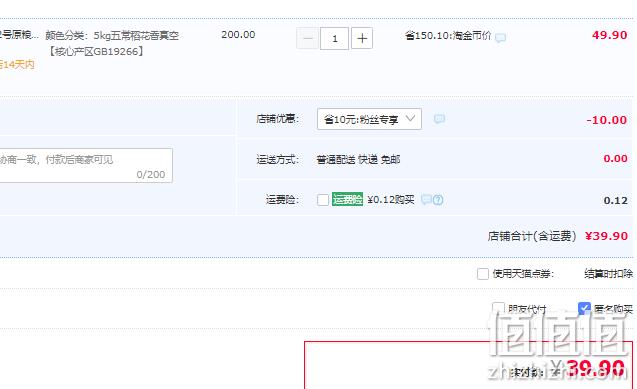This screenshot has width=637, height=389.
Task: Click the 普通配送 快递 免邮 shipping text
Action: [358, 160]
